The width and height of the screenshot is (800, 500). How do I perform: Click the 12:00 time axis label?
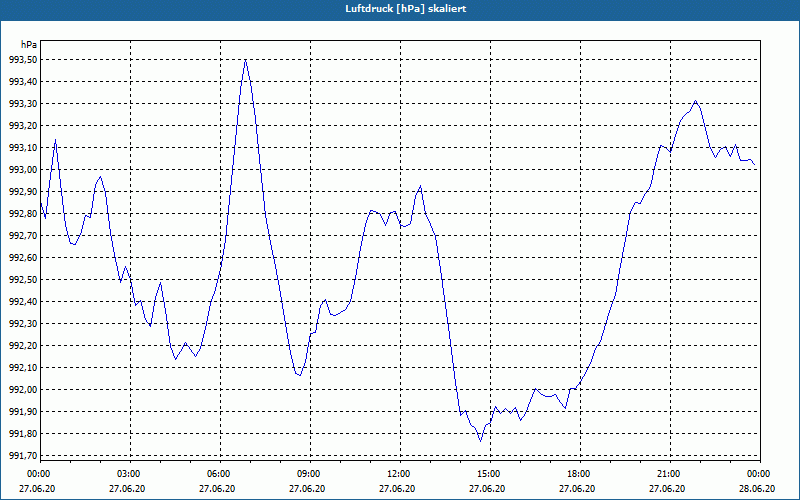[x=401, y=474]
